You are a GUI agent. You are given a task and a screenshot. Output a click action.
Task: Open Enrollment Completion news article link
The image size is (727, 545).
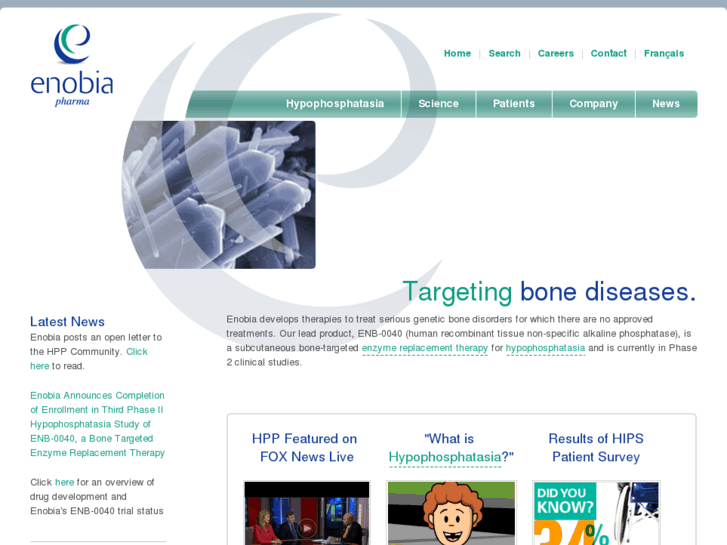(97, 424)
